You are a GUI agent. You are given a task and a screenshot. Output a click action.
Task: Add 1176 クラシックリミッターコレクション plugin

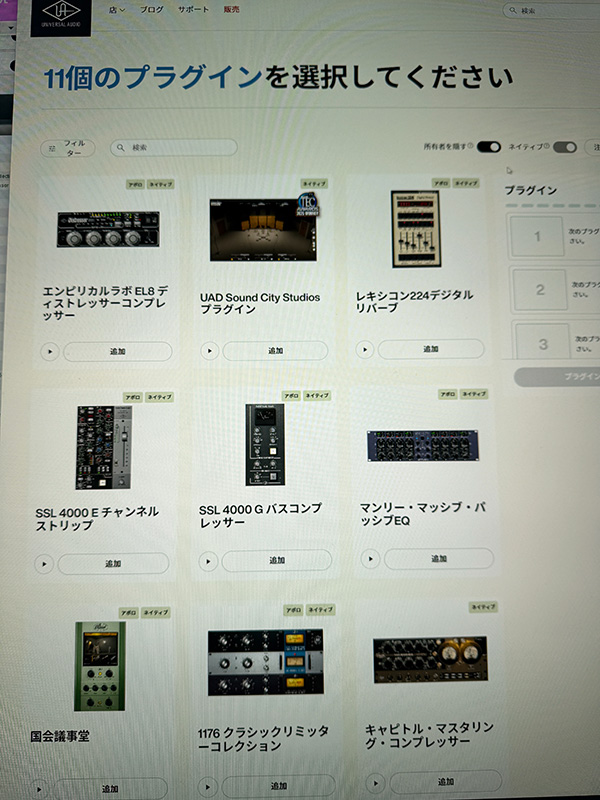(279, 786)
